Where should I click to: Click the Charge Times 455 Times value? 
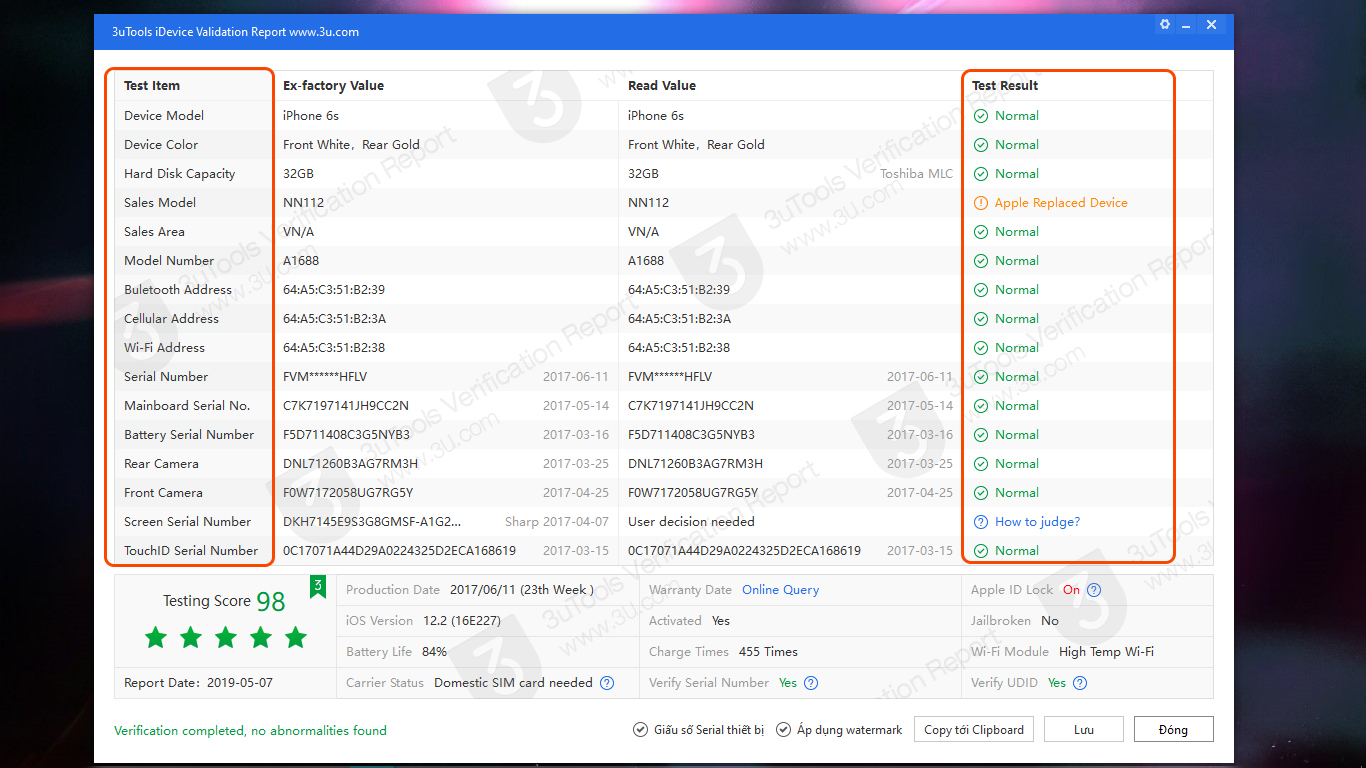coord(768,652)
